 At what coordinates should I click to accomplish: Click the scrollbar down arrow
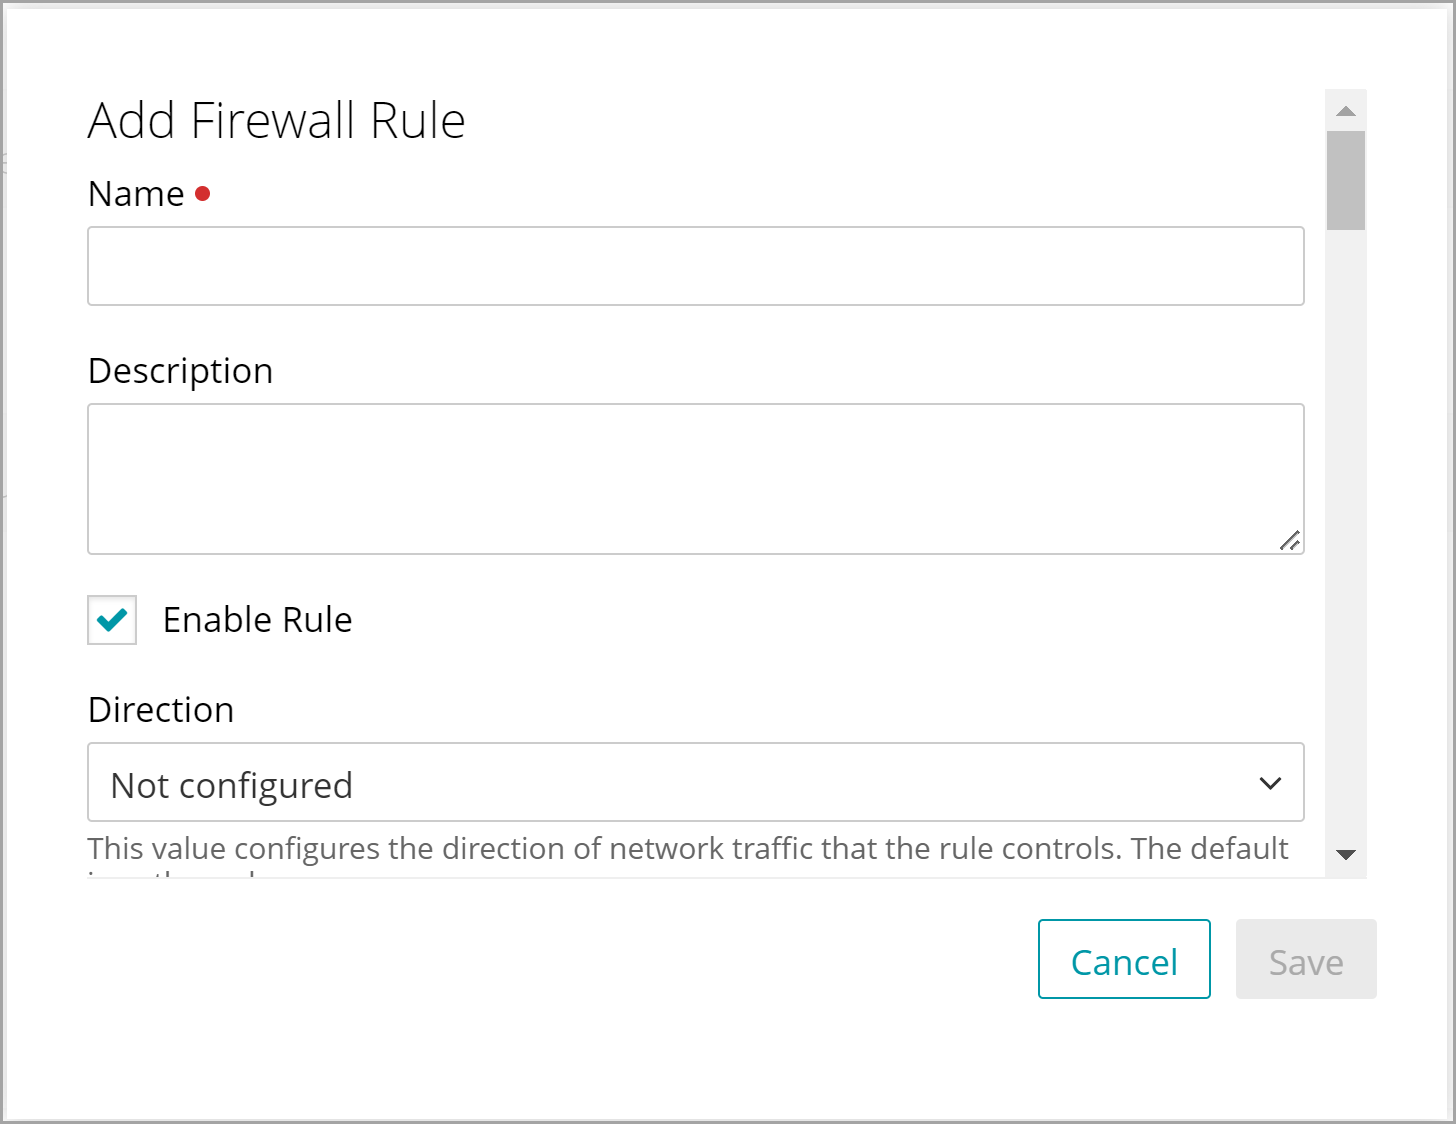coord(1346,855)
